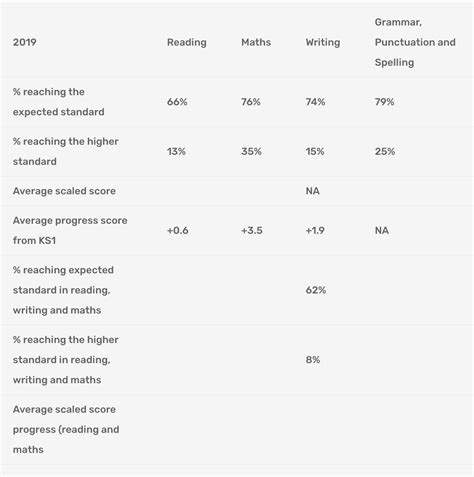Select the +1.9 Writing progress score
The width and height of the screenshot is (474, 477).
tap(315, 230)
